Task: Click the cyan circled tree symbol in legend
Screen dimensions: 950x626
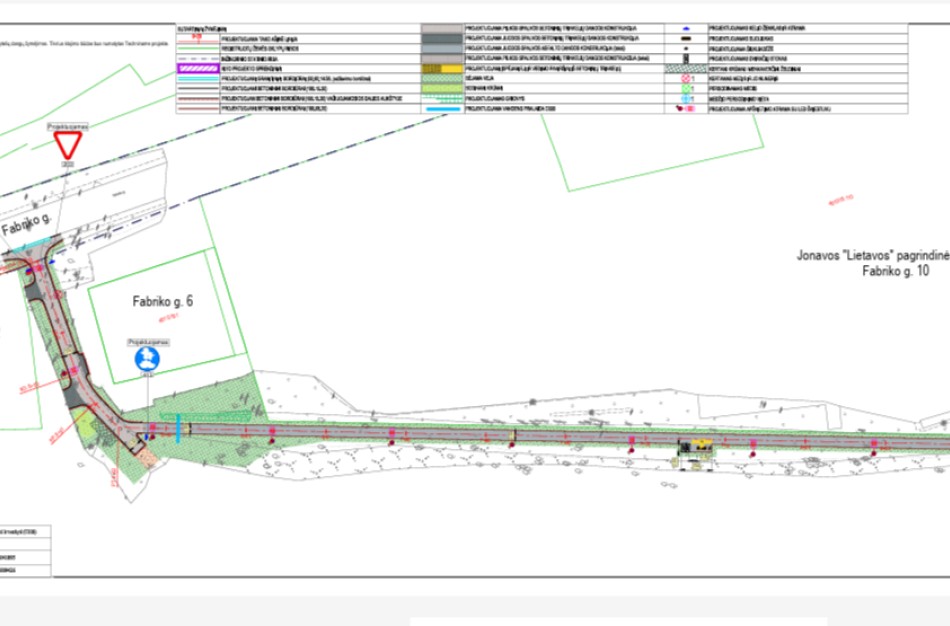Action: pos(686,100)
